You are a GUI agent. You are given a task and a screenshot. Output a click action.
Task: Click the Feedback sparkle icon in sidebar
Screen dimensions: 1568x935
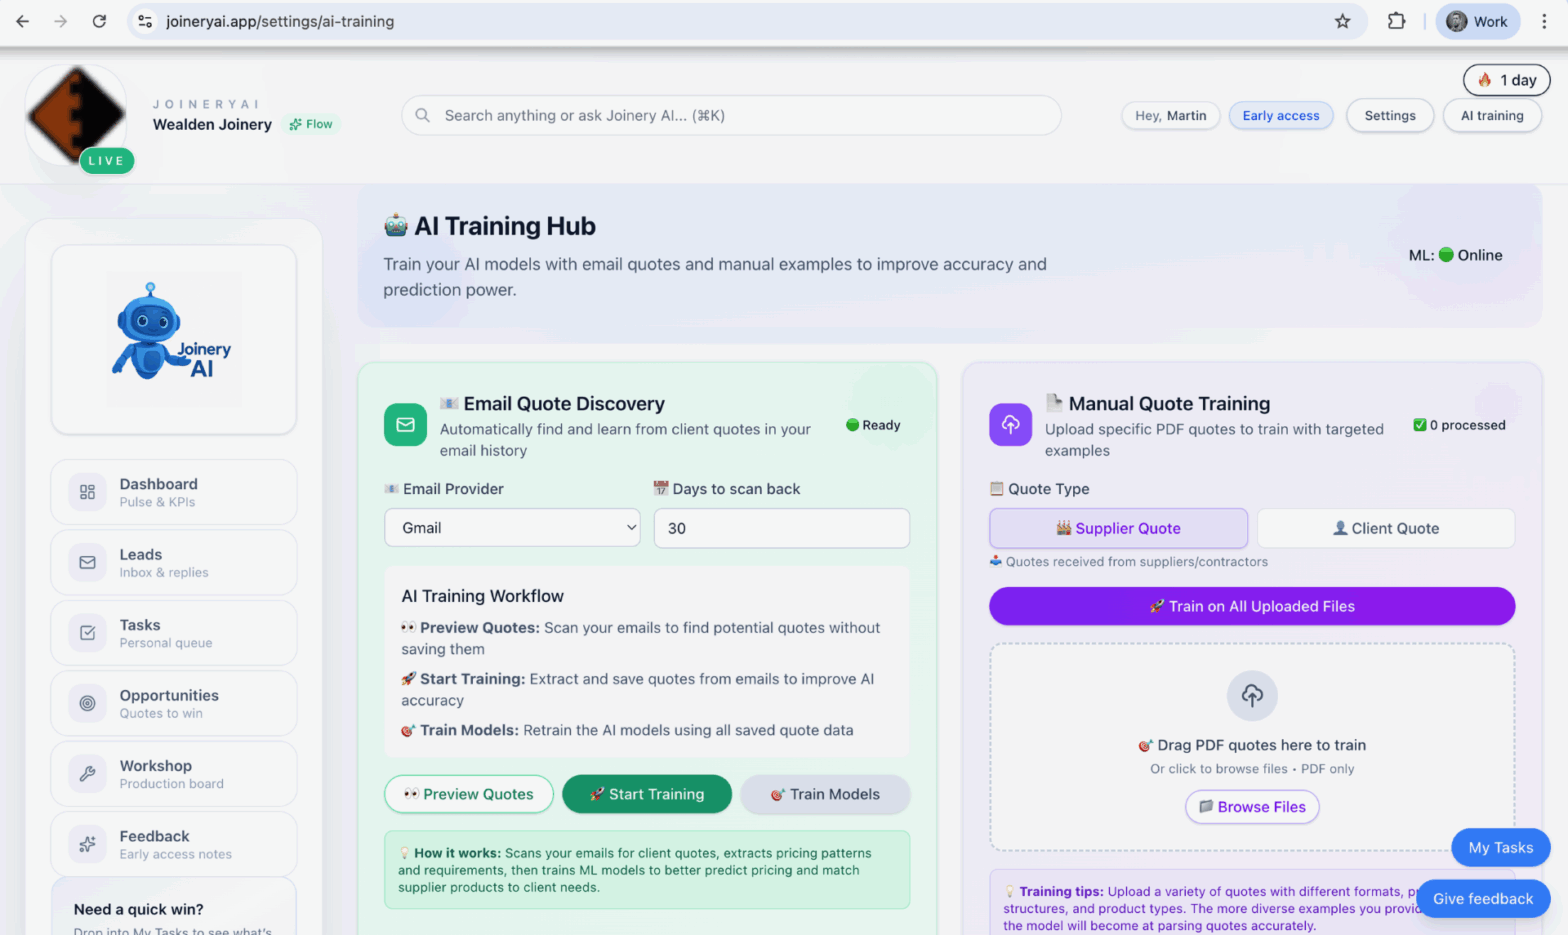[88, 844]
